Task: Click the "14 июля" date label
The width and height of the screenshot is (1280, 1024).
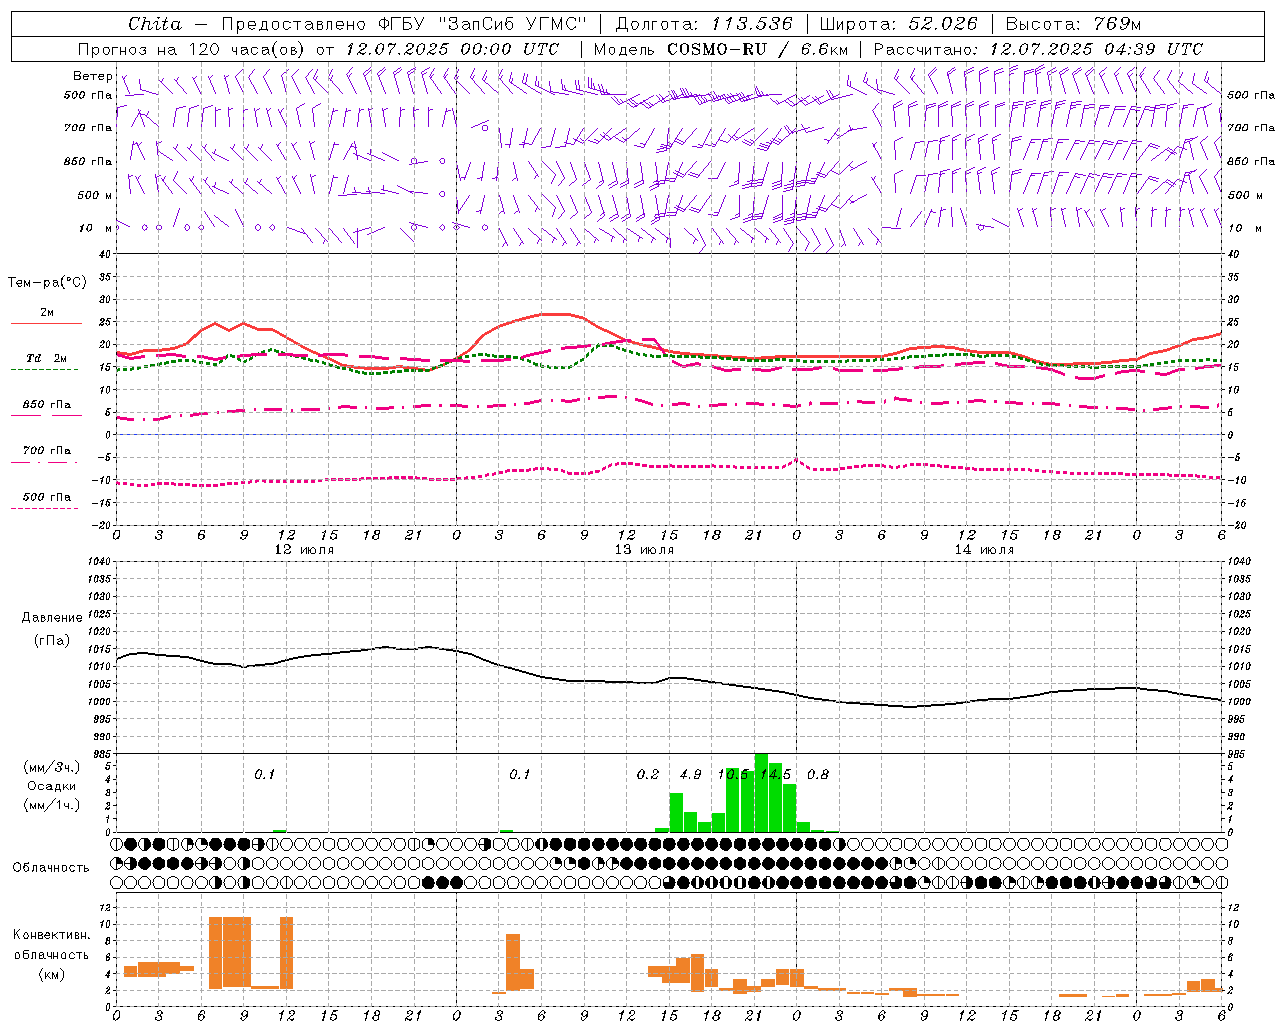Action: (x=984, y=550)
